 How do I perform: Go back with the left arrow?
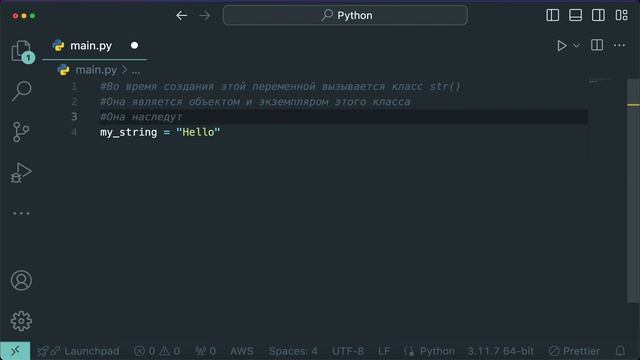182,16
